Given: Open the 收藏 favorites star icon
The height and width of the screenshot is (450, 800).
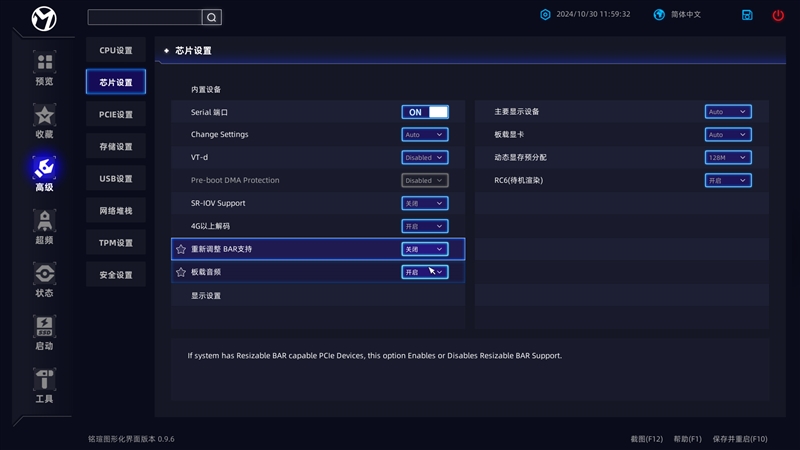Looking at the screenshot, I should (x=44, y=115).
